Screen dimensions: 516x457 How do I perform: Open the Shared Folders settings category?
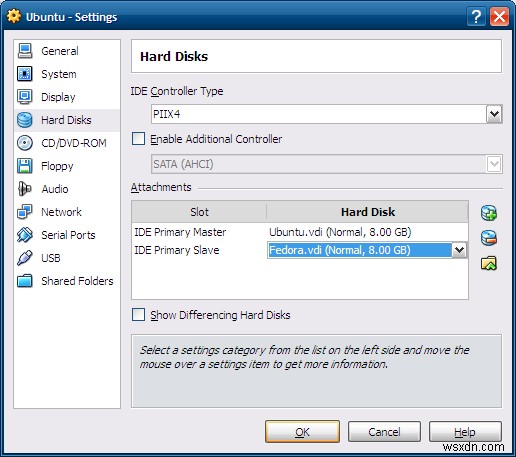coord(67,281)
